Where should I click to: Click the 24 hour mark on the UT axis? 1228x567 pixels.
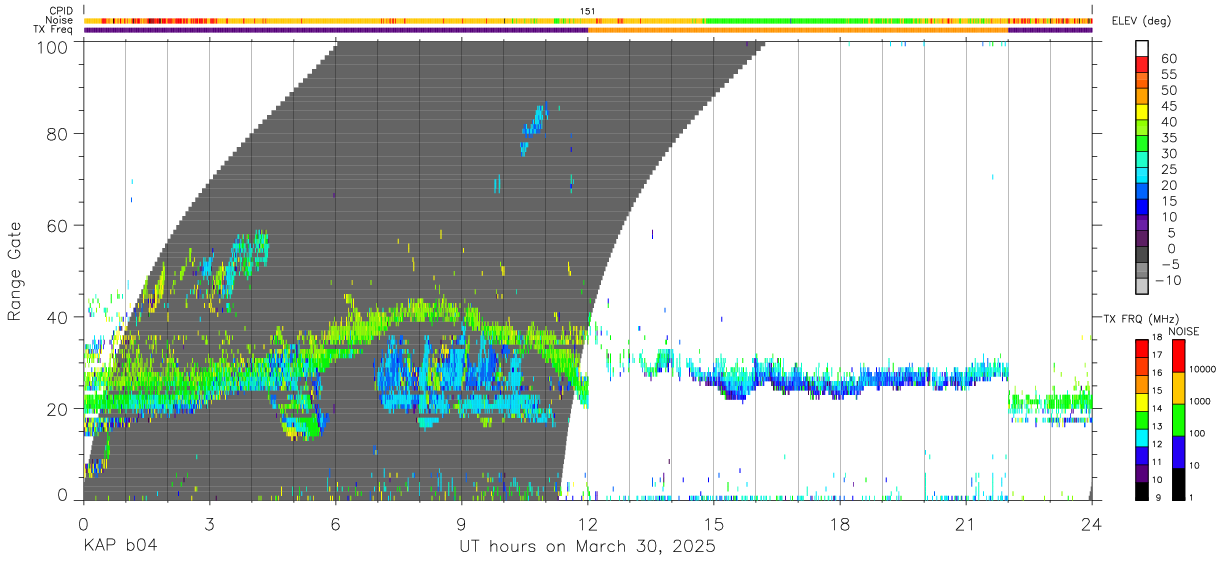1092,524
